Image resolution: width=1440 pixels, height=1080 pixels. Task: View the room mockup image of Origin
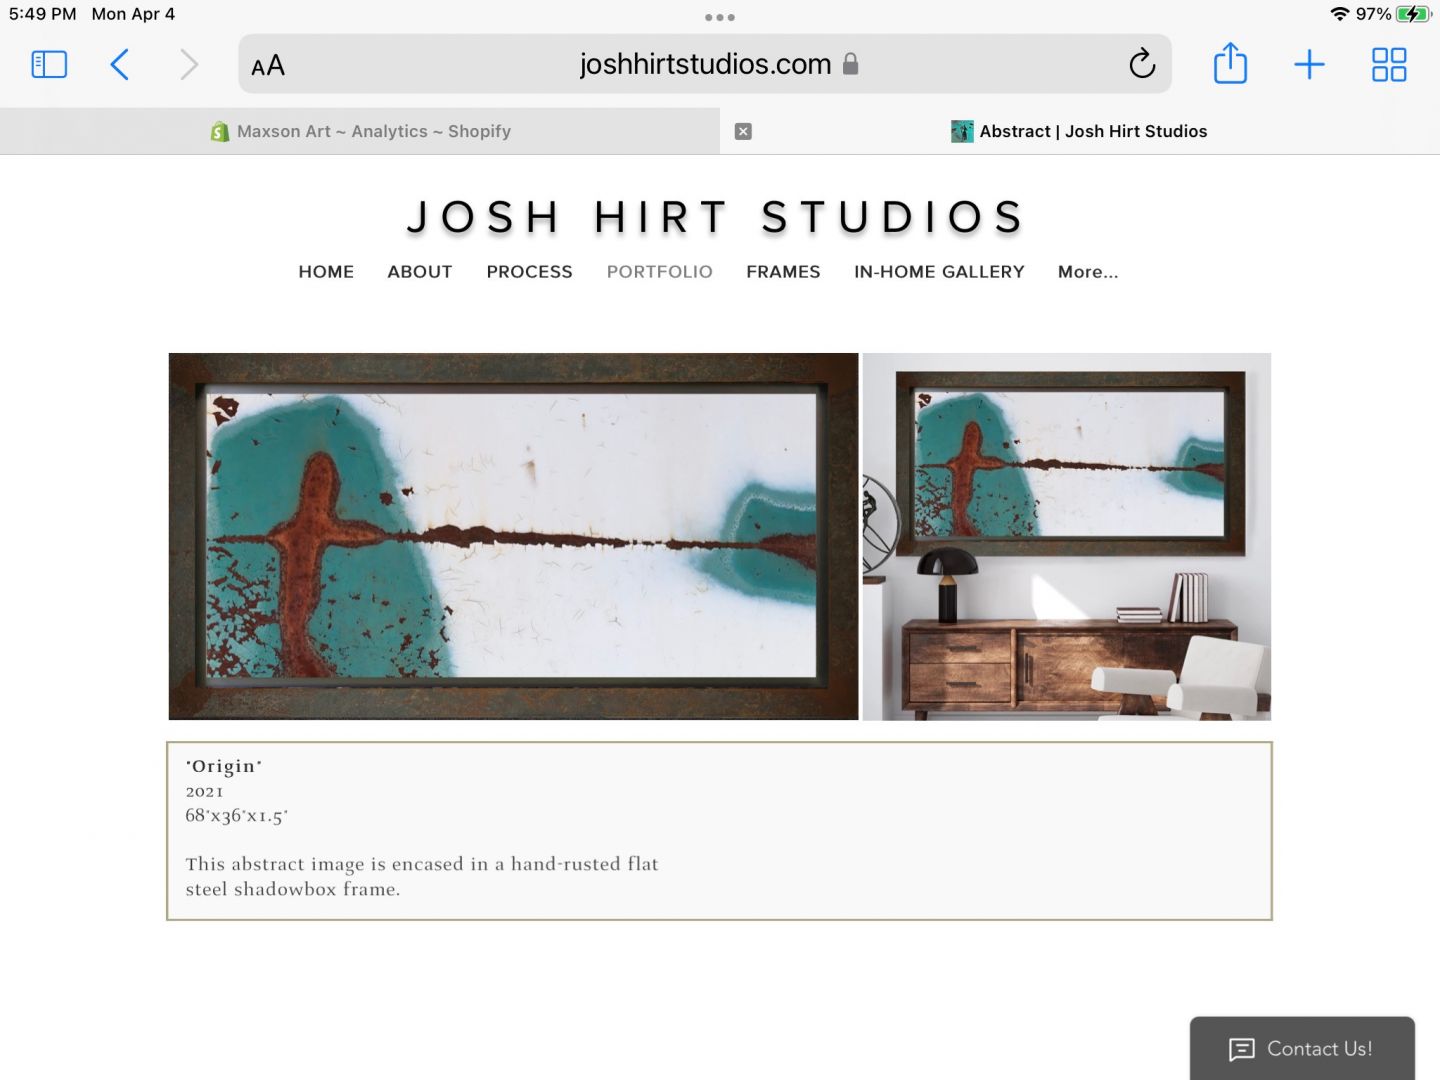[x=1067, y=536]
